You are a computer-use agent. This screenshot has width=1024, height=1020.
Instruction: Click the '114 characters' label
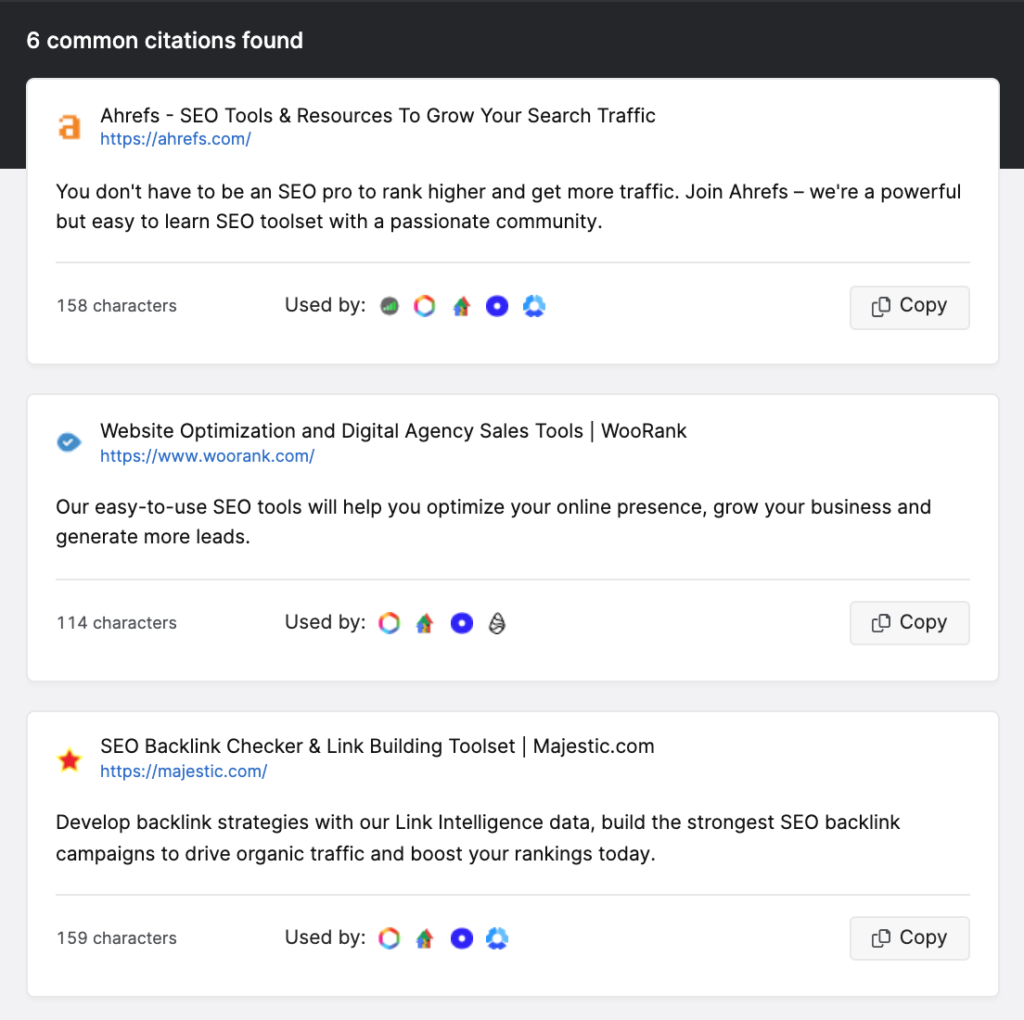(116, 623)
